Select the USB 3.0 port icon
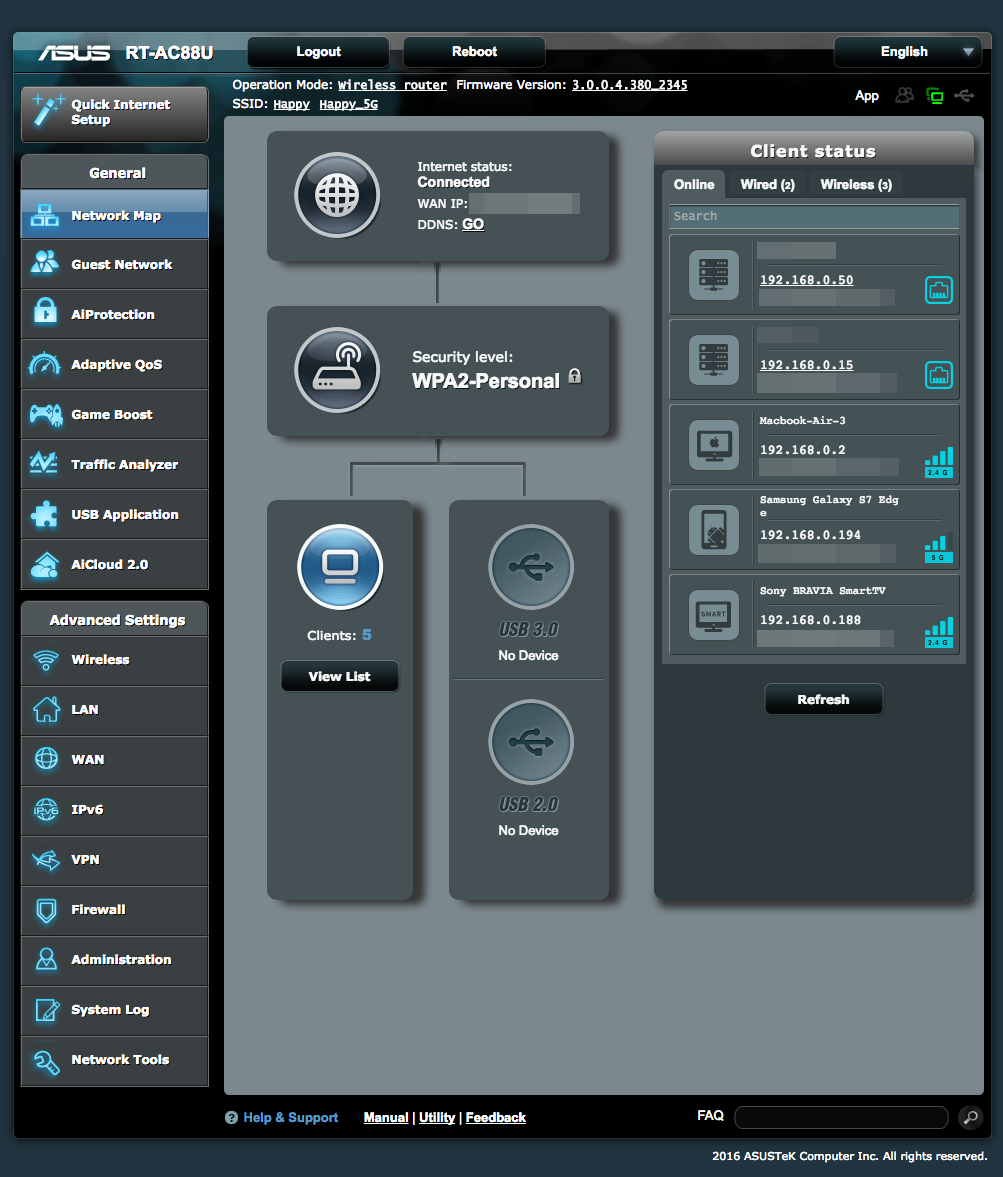Screen dimensions: 1003x1177 coord(530,567)
